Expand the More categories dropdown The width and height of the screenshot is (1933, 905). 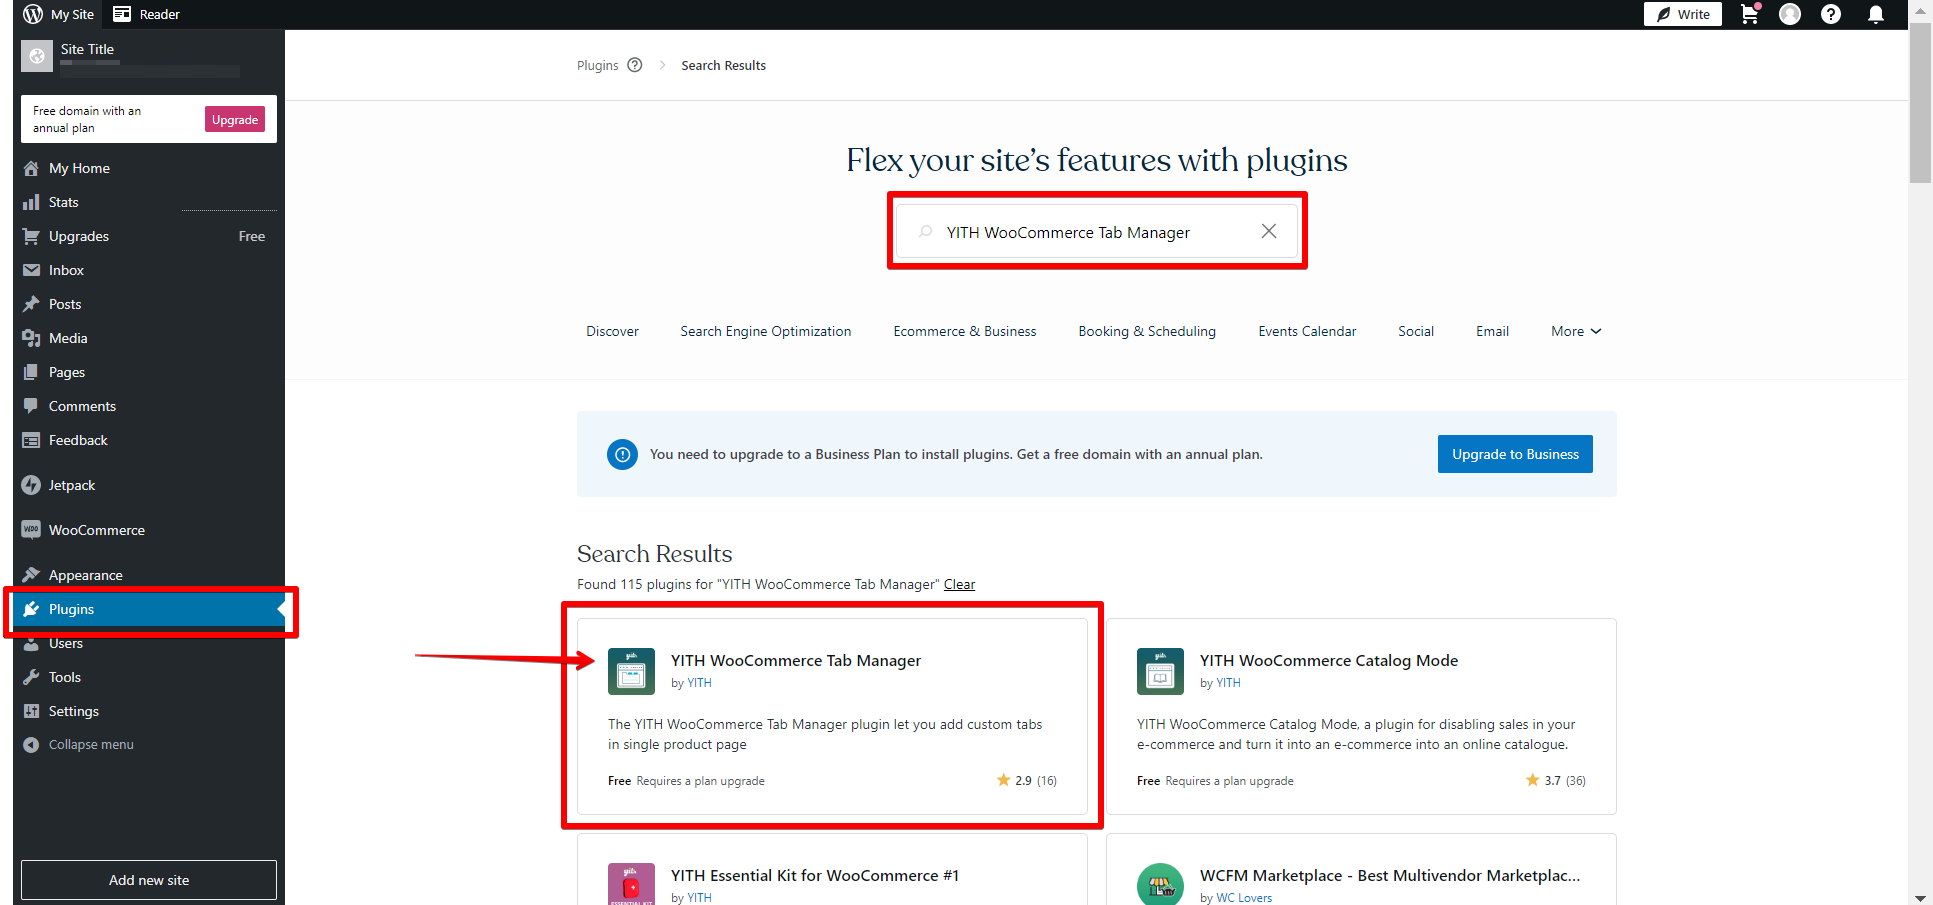tap(1575, 331)
